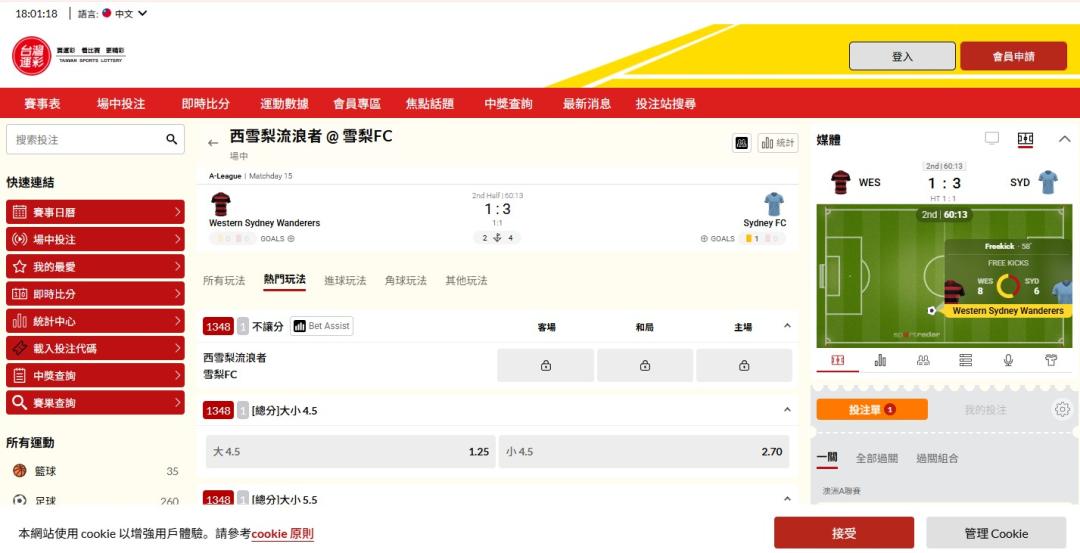The height and width of the screenshot is (553, 1080).
Task: Switch to the 其他玩法 tab
Action: [x=466, y=280]
